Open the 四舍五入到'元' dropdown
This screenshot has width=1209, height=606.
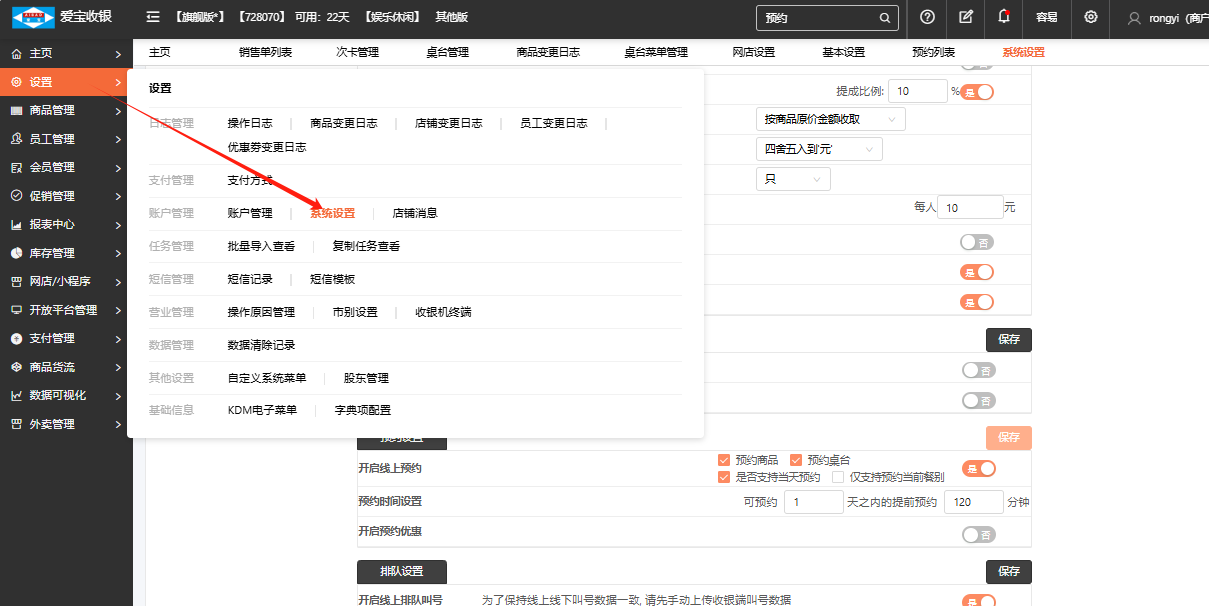[x=818, y=149]
